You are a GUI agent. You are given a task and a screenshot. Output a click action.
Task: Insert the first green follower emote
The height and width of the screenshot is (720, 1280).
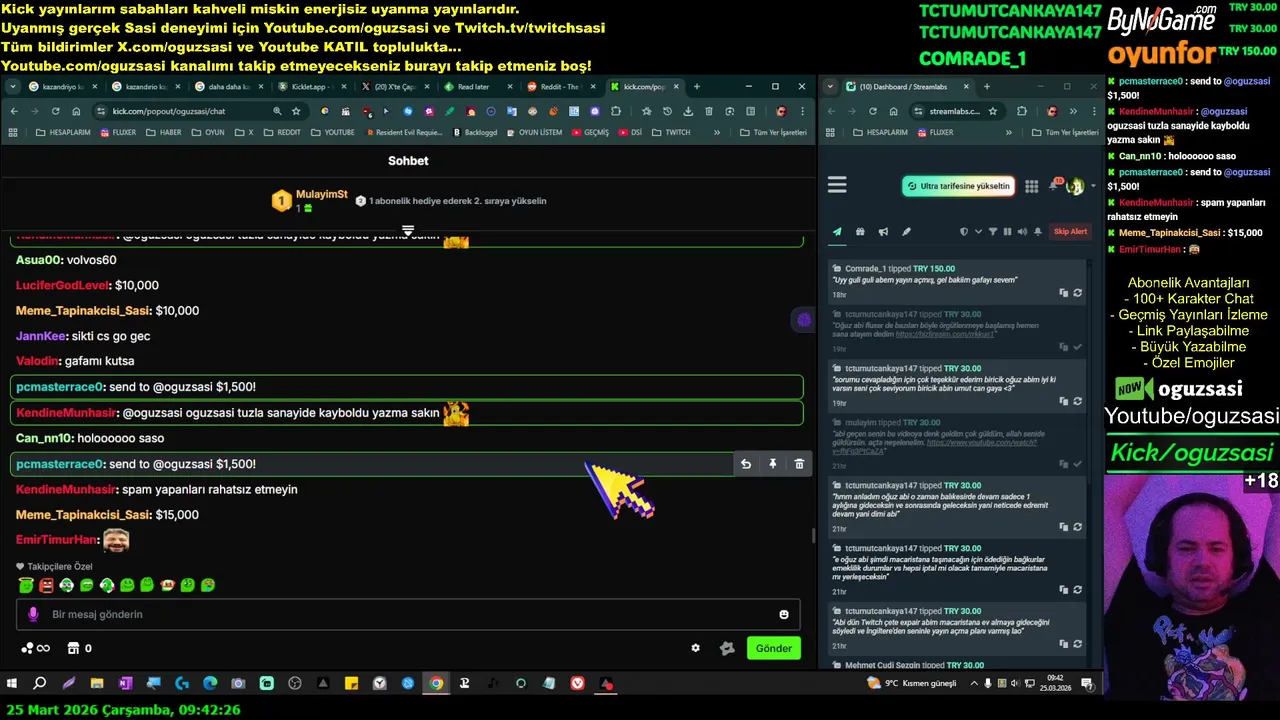[26, 585]
